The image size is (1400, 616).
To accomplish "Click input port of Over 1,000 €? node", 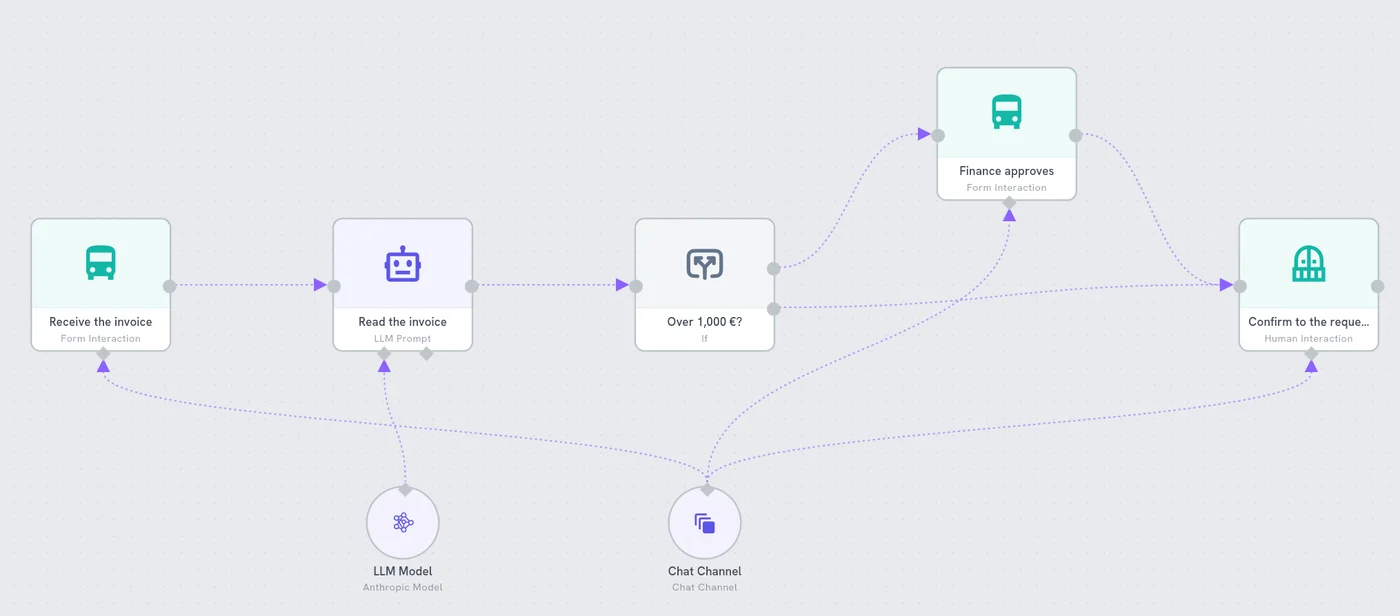I will pos(636,286).
